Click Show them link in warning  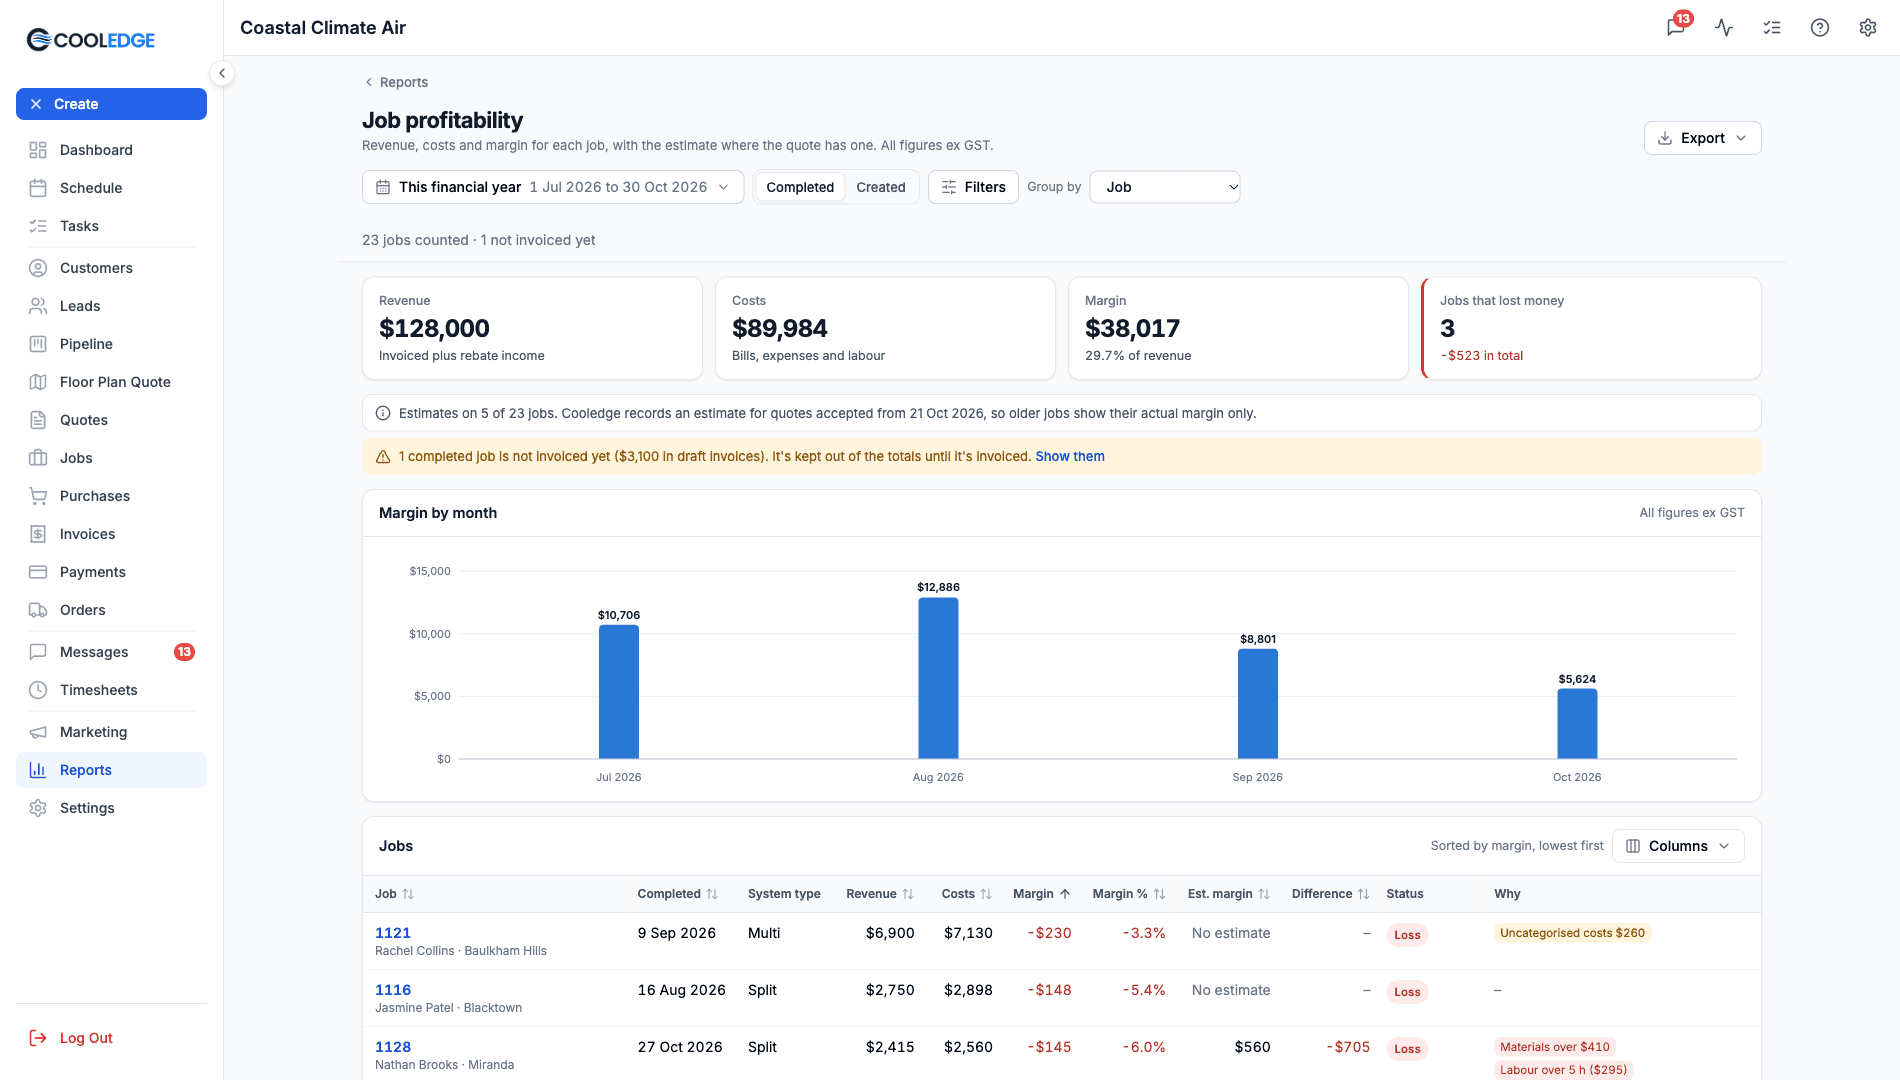click(x=1070, y=456)
